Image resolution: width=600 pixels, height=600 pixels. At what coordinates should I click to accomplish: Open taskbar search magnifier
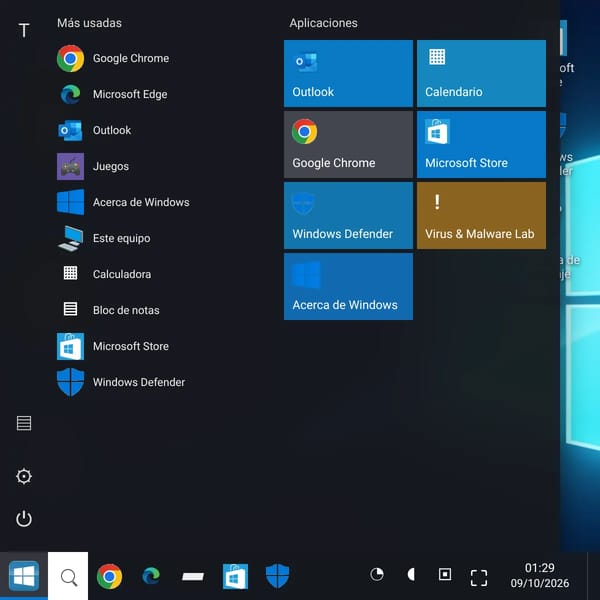tap(68, 576)
